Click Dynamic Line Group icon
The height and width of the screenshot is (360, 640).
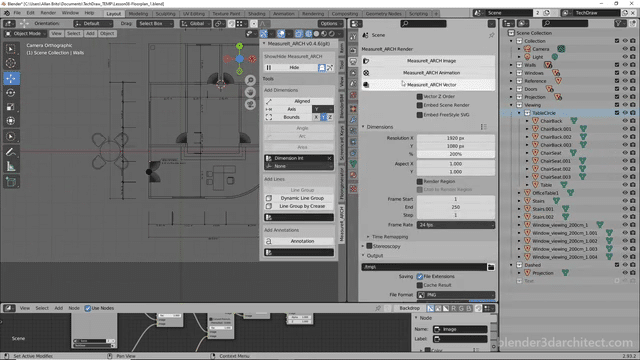coord(269,198)
